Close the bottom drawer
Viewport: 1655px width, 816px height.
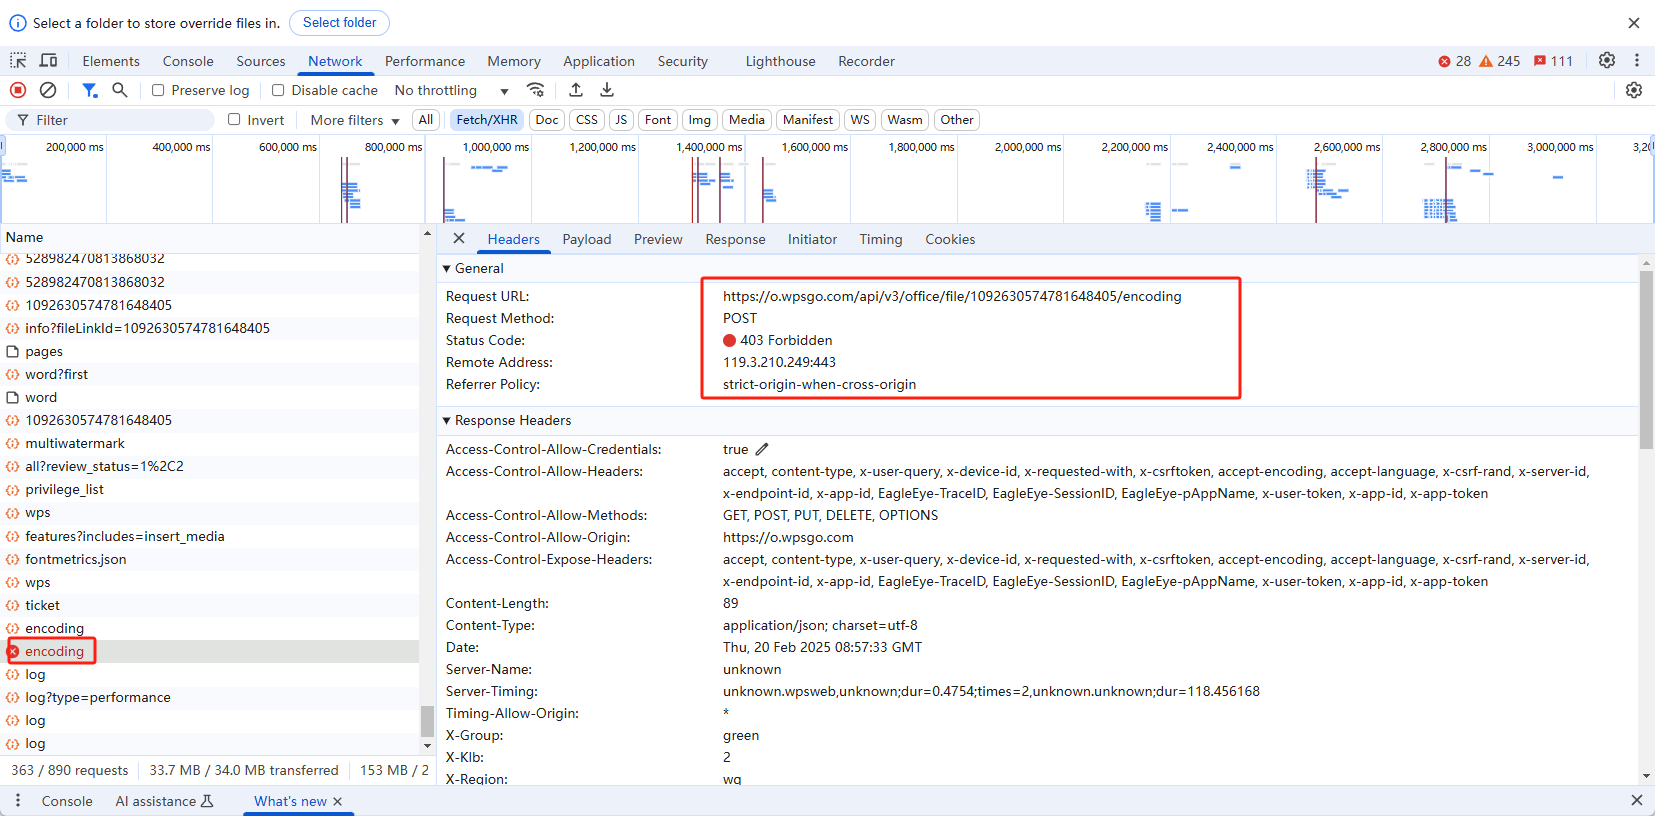click(x=1637, y=800)
